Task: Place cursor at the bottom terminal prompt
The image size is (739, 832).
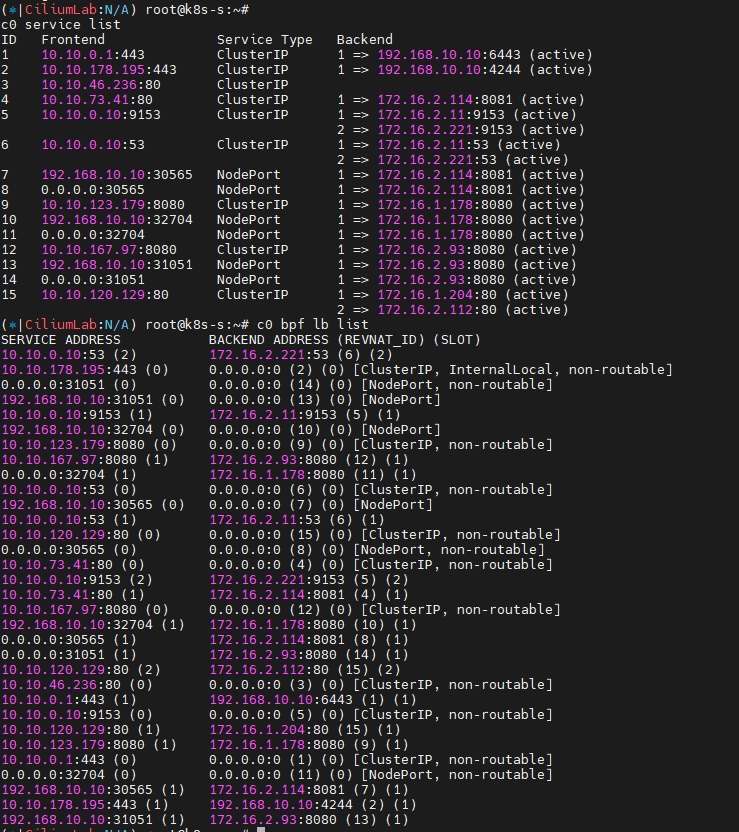Action: tap(260, 828)
